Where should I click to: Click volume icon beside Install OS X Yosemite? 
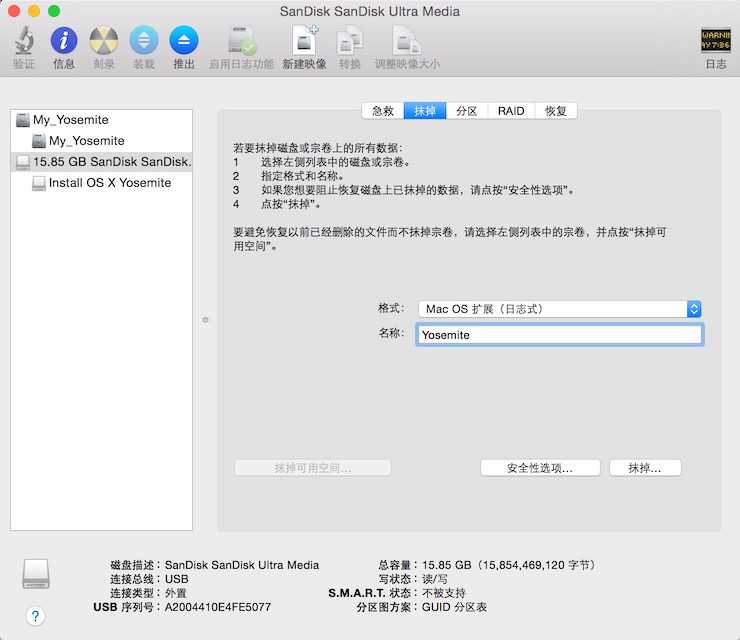pos(39,183)
